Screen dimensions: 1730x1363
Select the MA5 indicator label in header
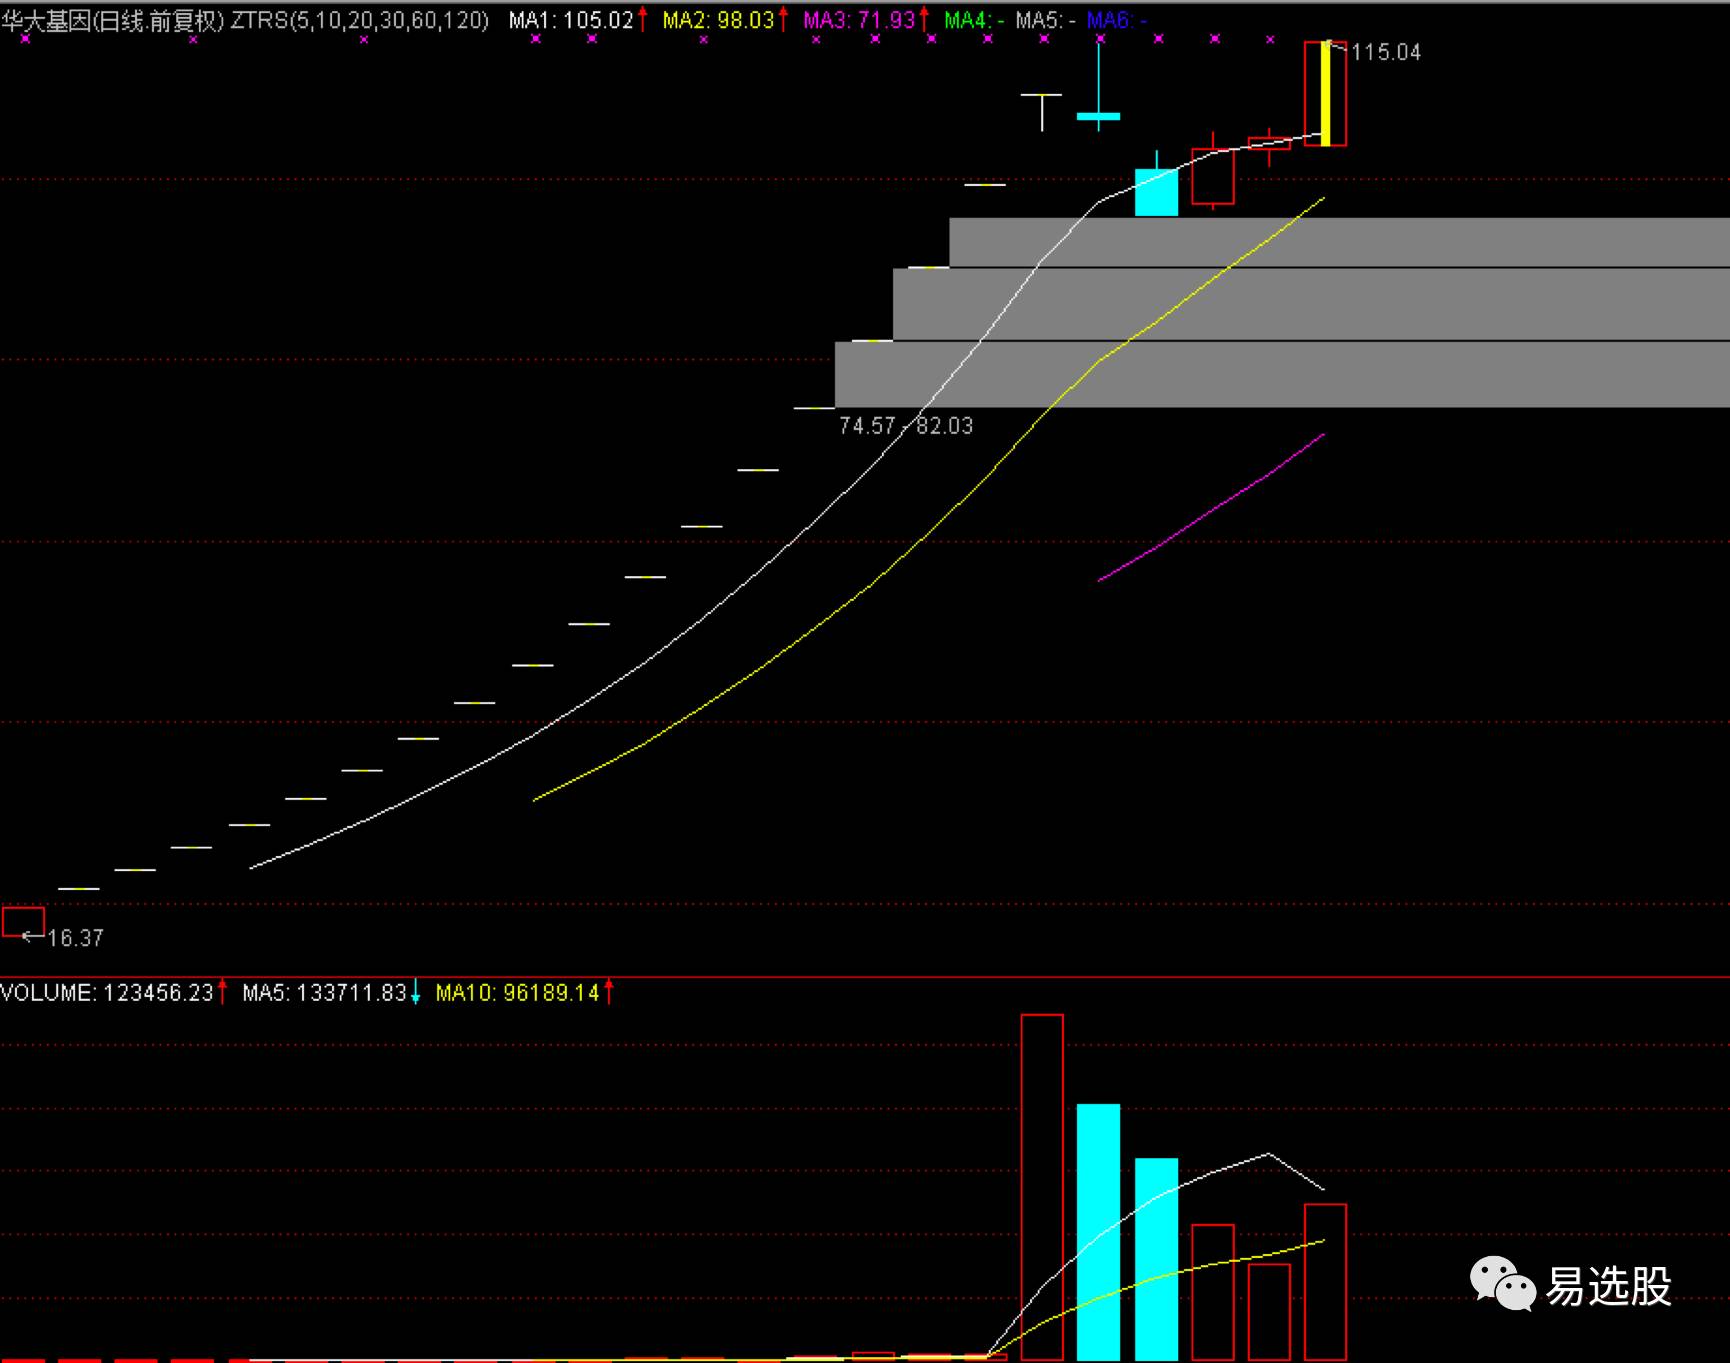coord(1045,20)
